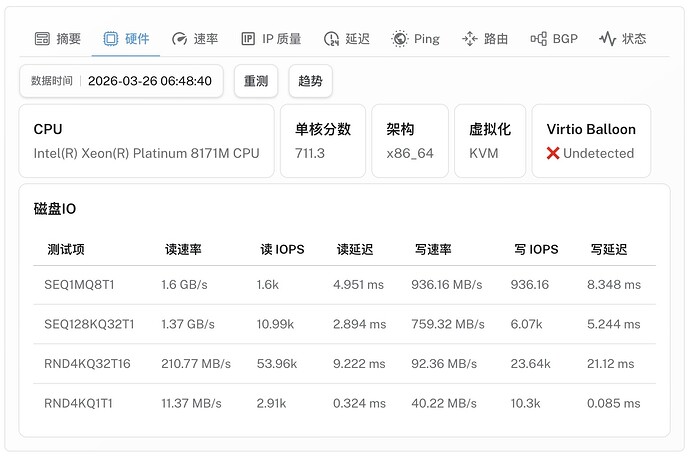Click the 10.3k write IOPS cell
The height and width of the screenshot is (459, 690).
[525, 404]
